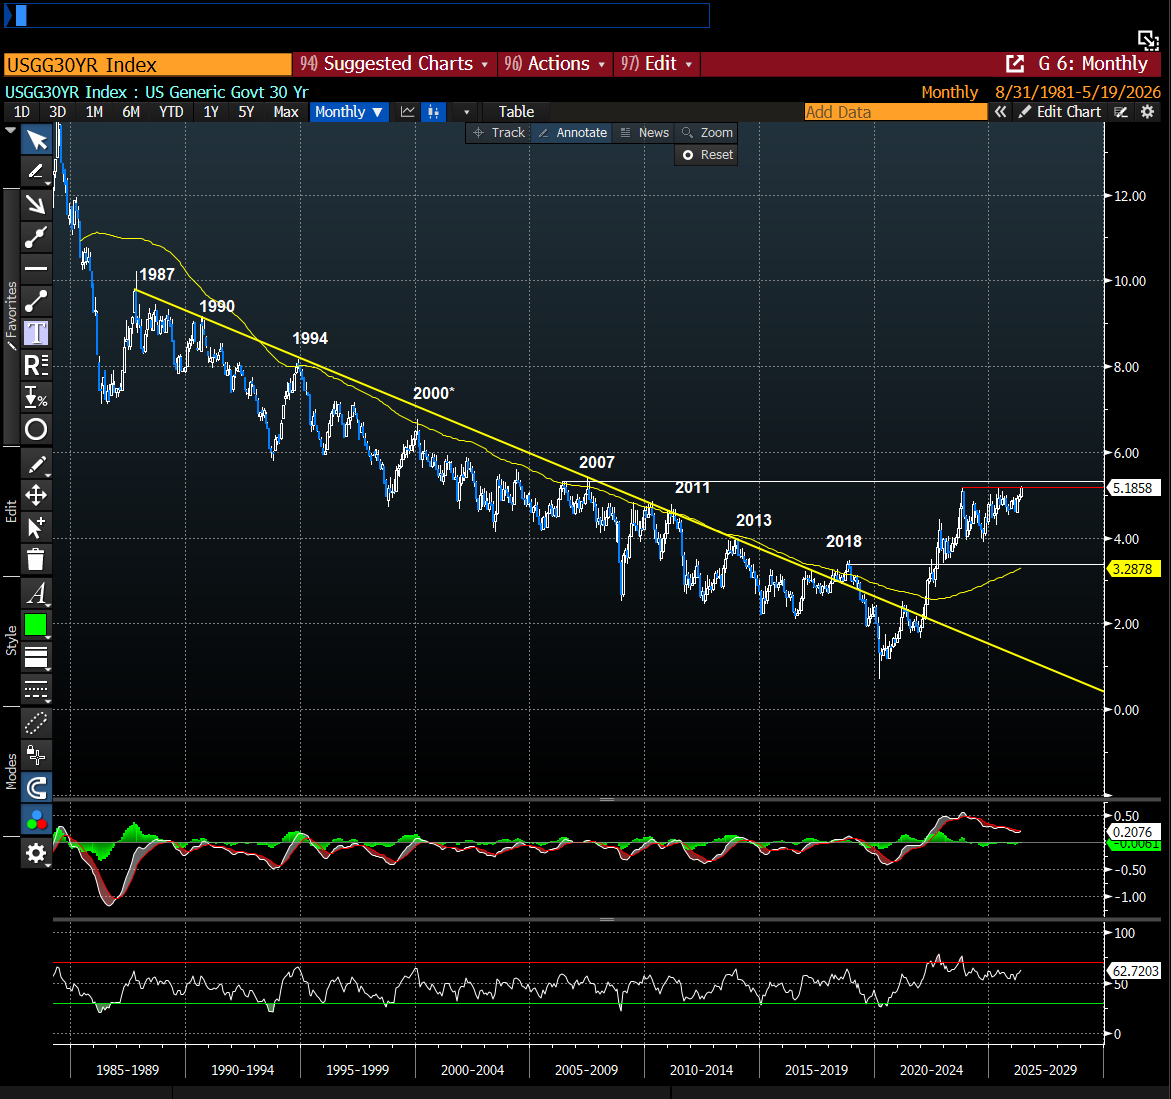The image size is (1171, 1099).
Task: Choose the percent change measure tool
Action: [36, 397]
